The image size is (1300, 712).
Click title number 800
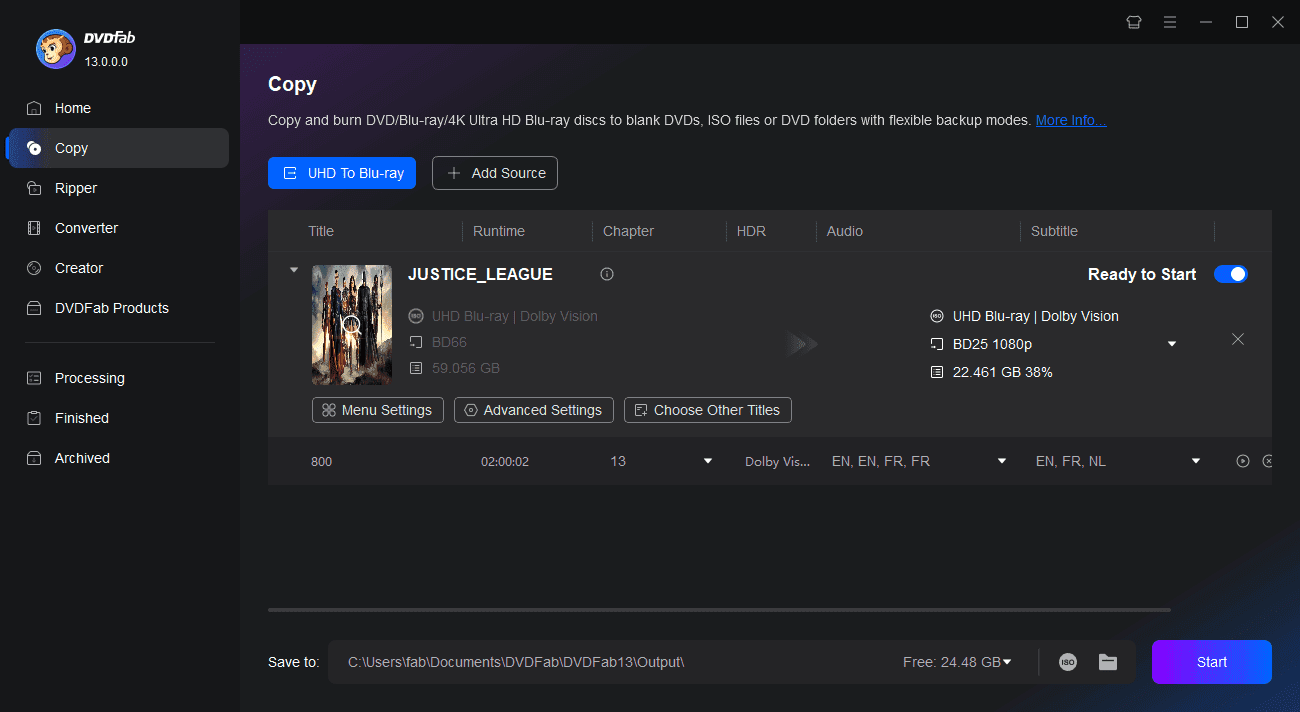click(x=321, y=461)
